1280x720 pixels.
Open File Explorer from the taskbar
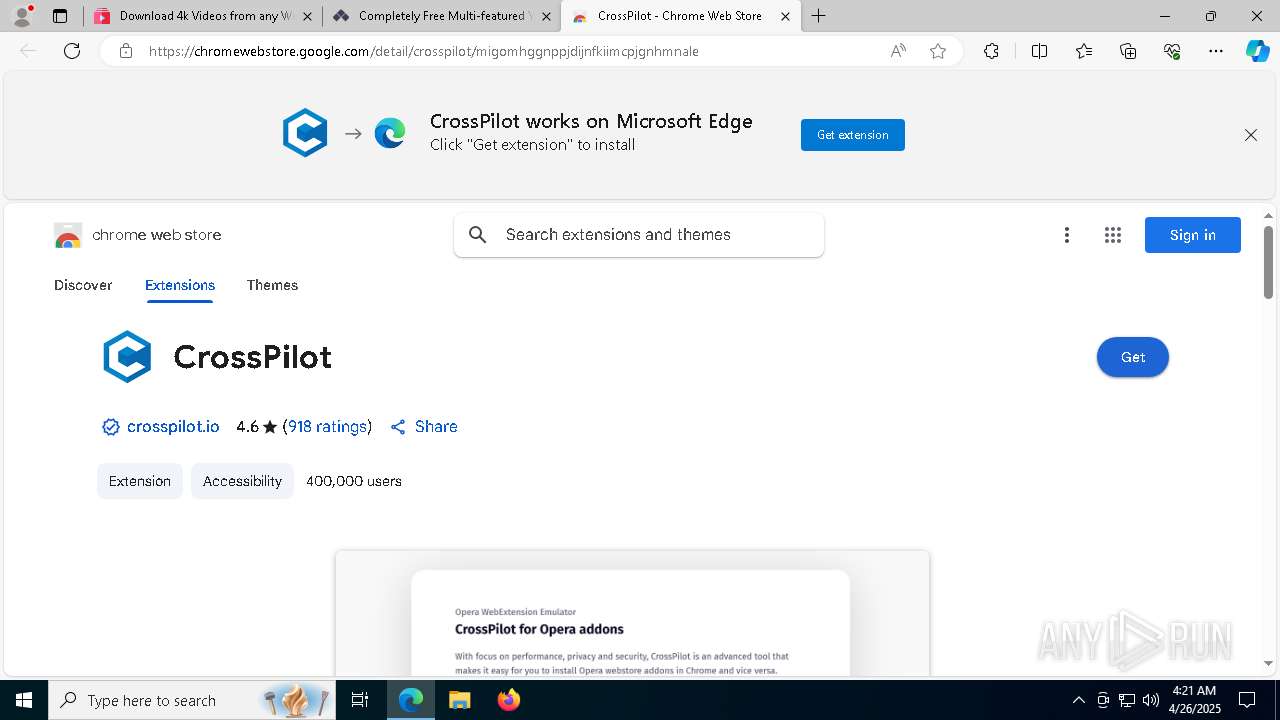(x=459, y=700)
